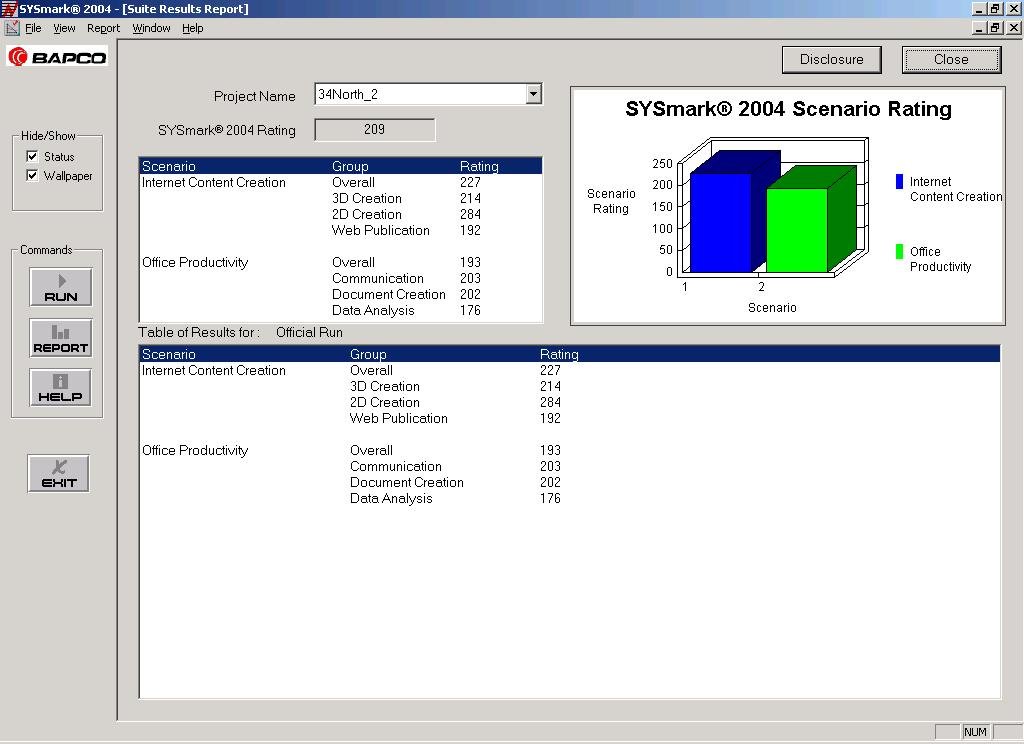The image size is (1024, 744).
Task: Click the BAPCo logo
Action: [57, 57]
